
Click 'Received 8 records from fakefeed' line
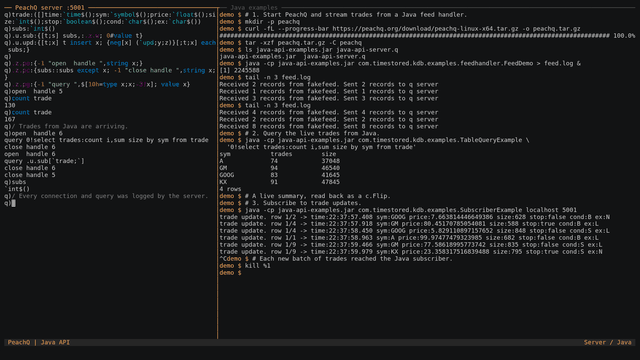coord(329,126)
